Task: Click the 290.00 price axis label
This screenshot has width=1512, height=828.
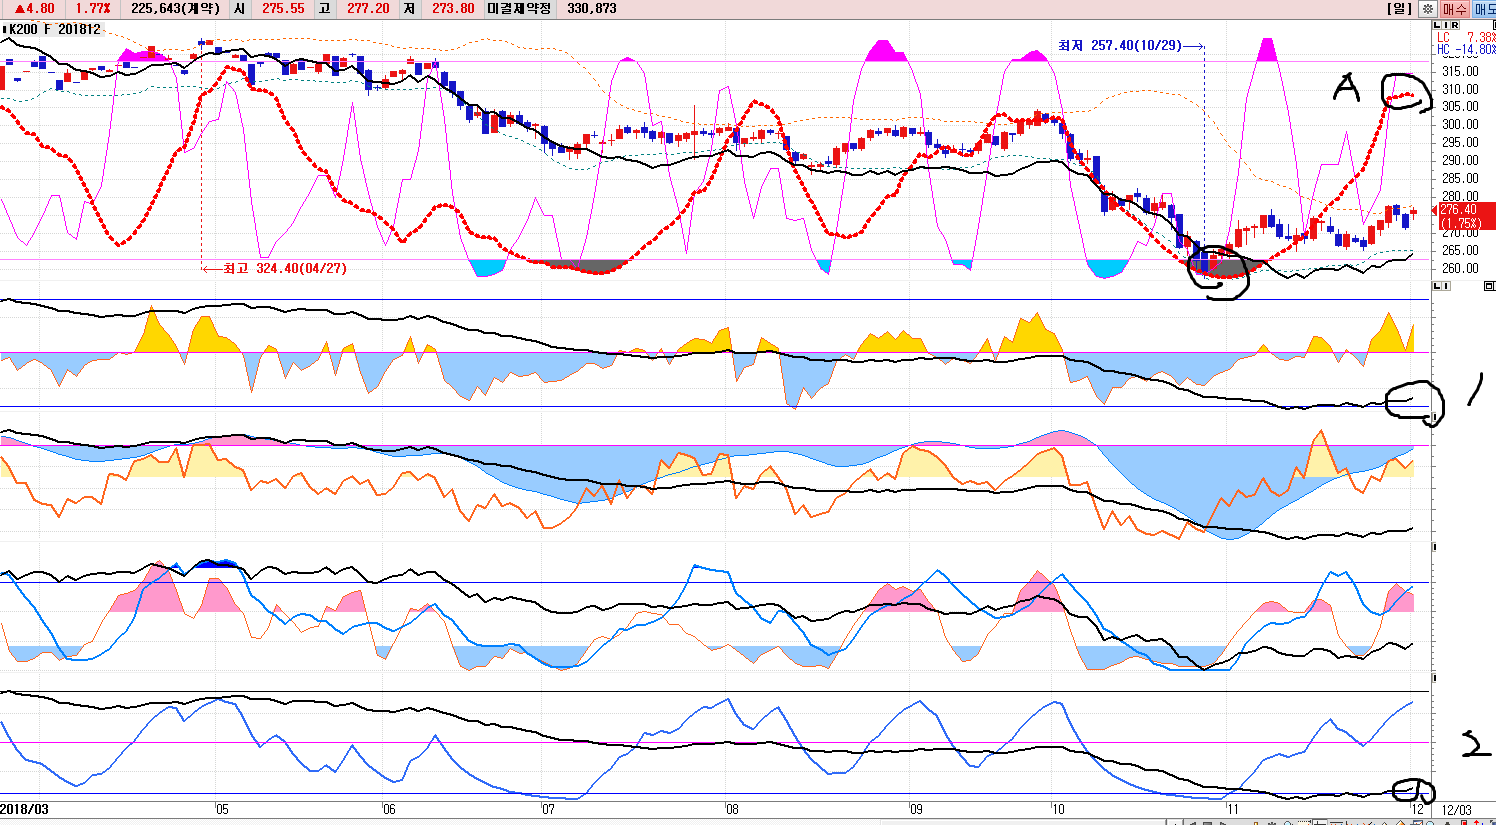Action: [1460, 161]
